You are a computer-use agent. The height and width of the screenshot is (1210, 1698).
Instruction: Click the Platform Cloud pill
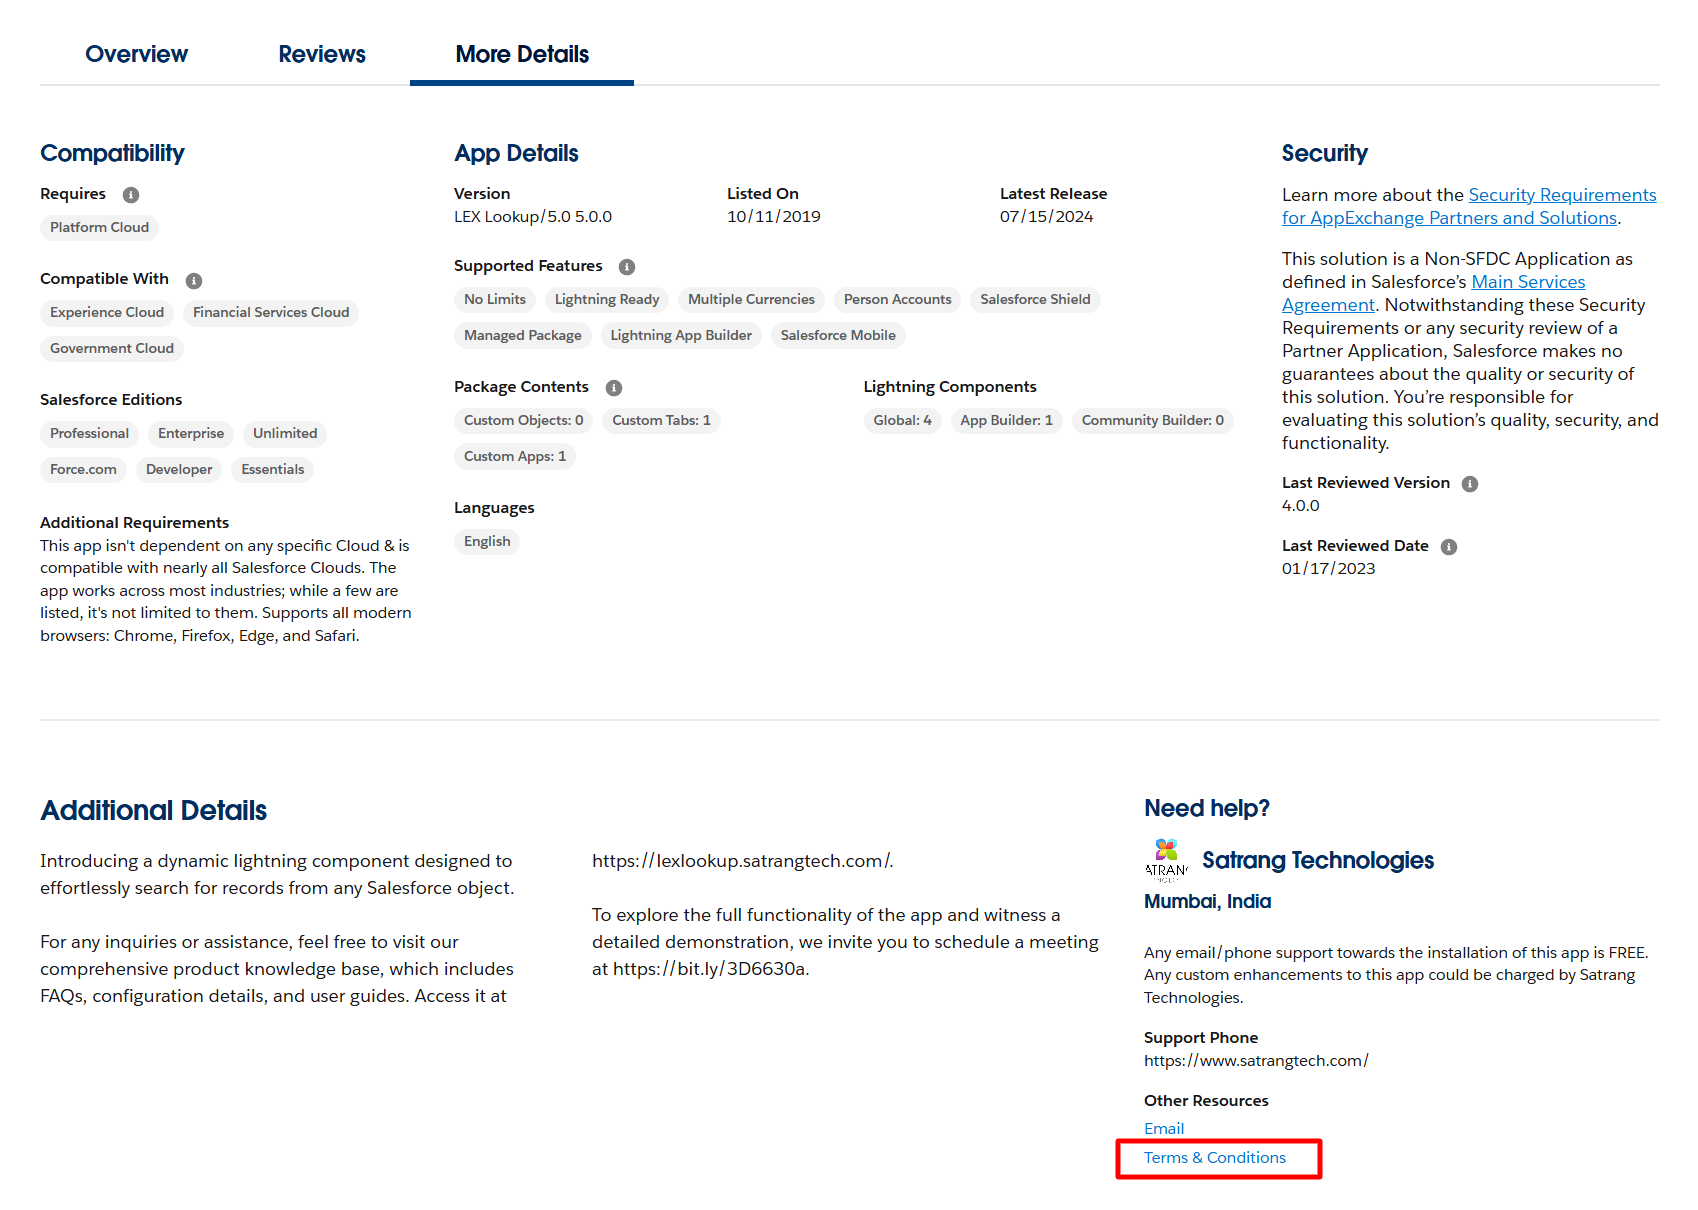(x=99, y=228)
